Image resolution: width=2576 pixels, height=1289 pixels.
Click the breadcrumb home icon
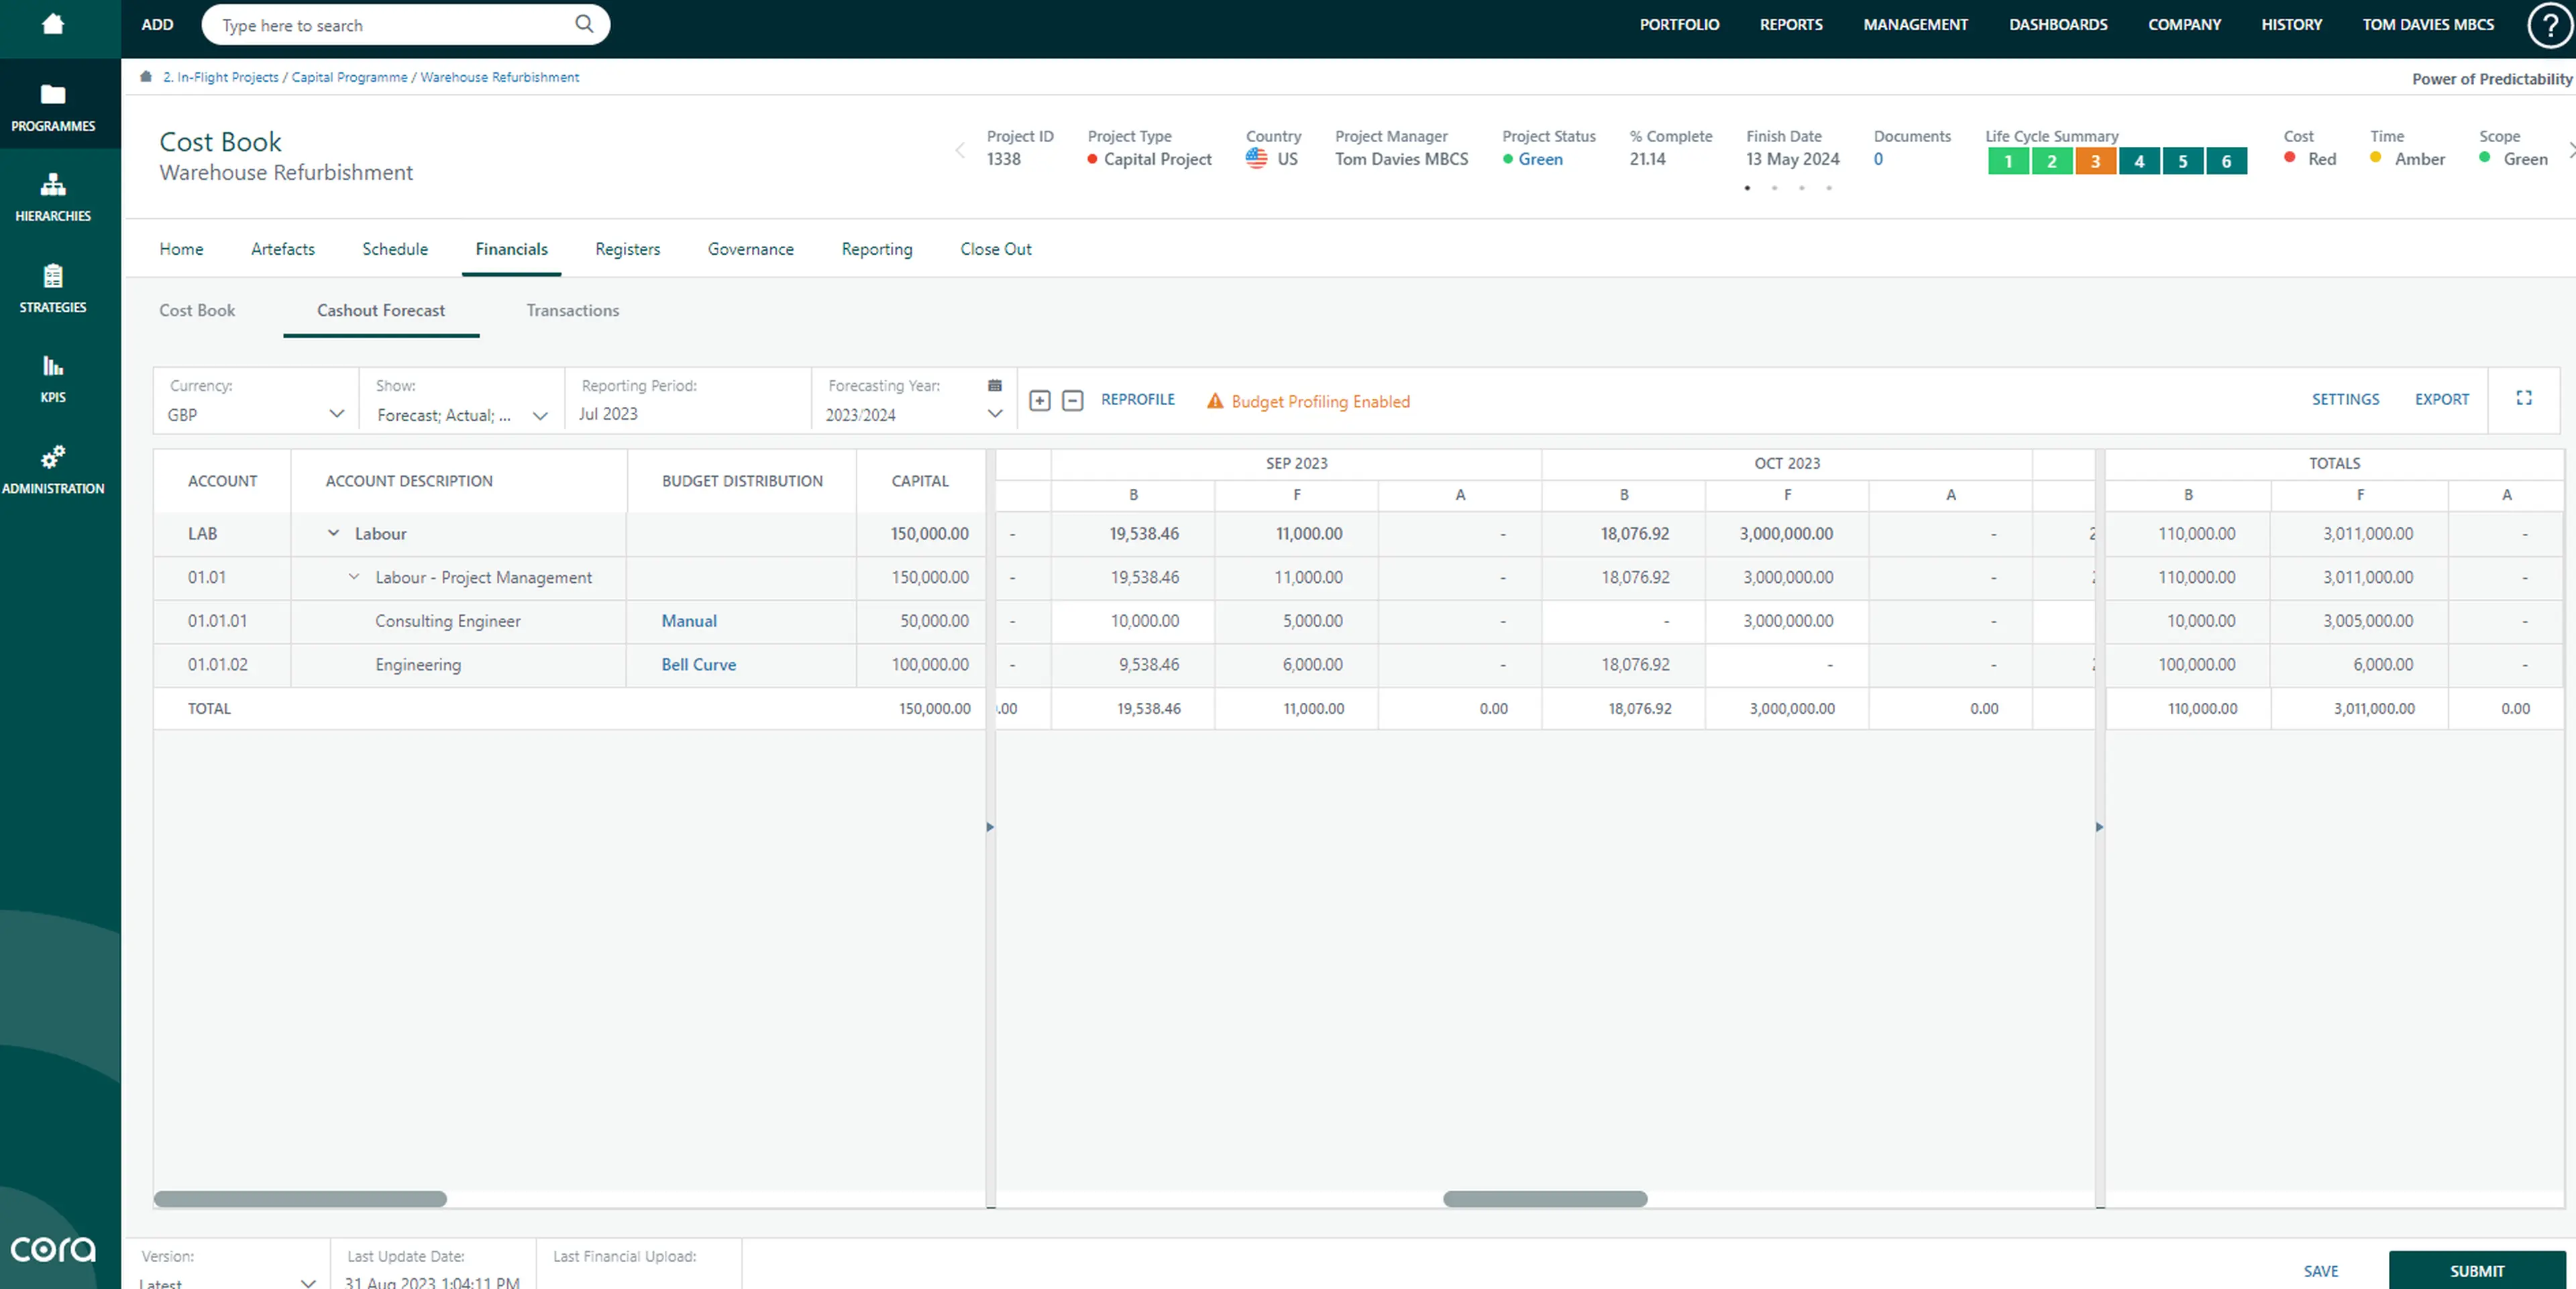click(146, 77)
